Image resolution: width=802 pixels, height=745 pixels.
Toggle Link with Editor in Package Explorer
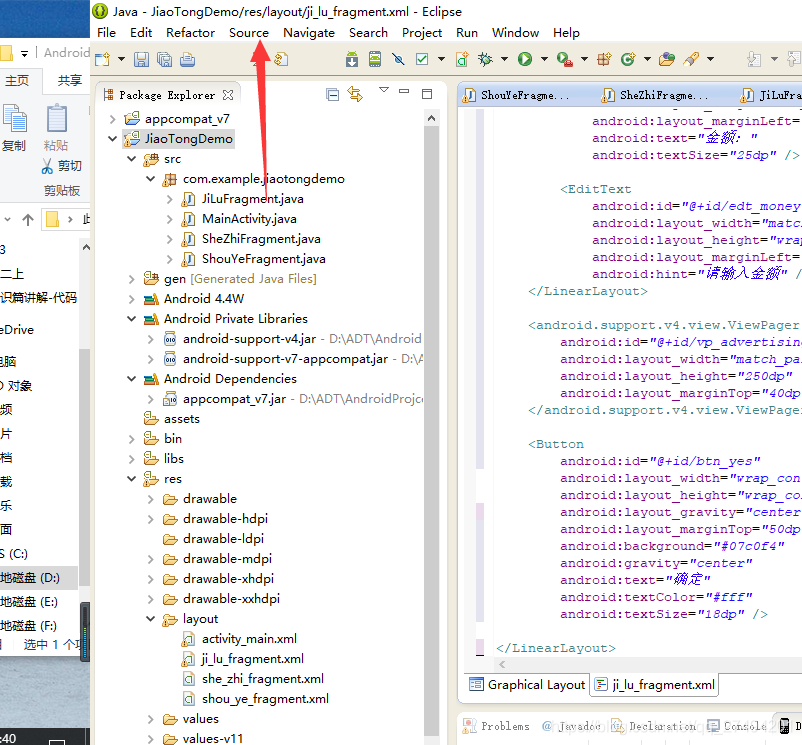(x=355, y=94)
